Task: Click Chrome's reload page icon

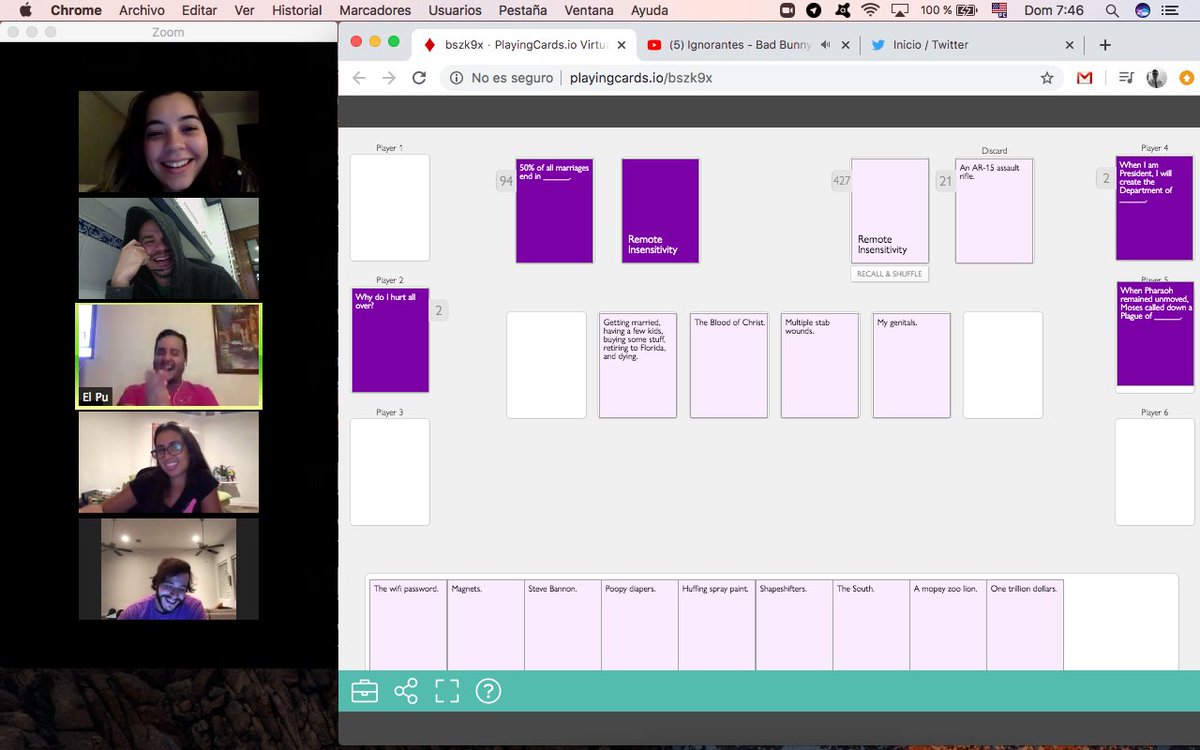Action: pos(420,78)
